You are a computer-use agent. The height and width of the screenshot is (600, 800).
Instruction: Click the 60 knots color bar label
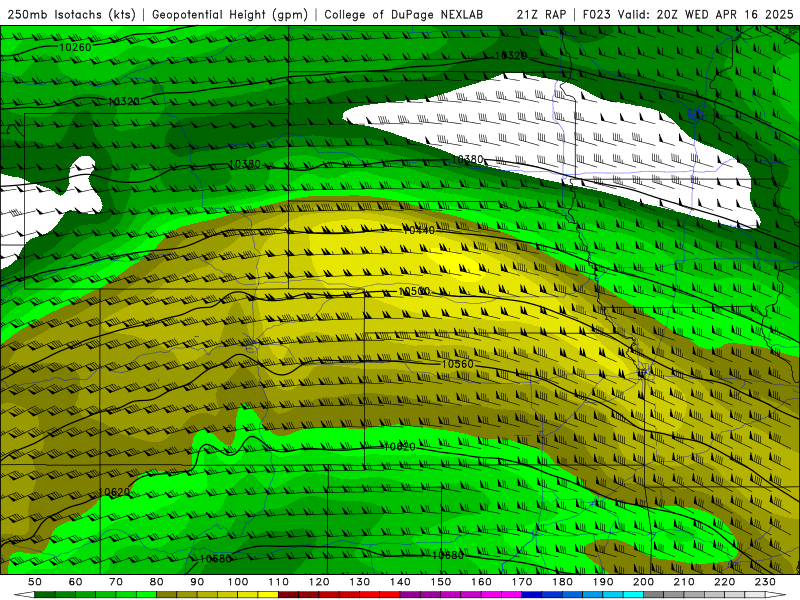point(76,582)
